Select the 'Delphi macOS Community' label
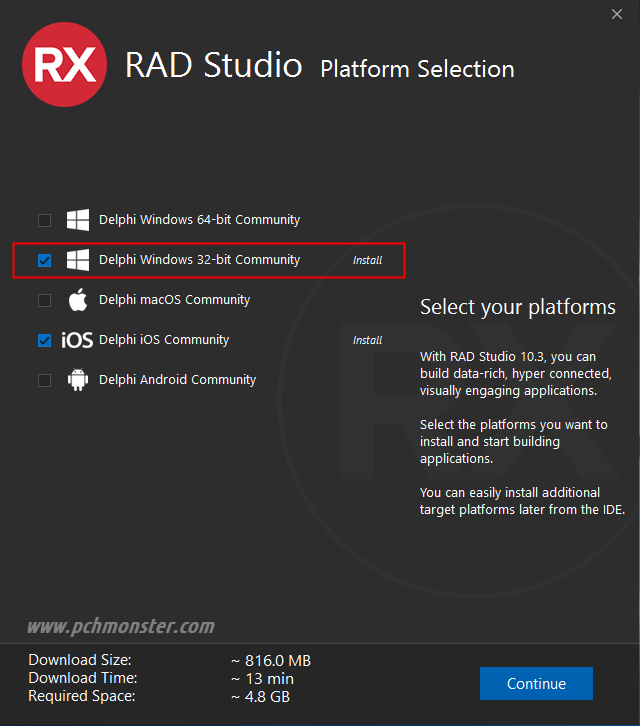The width and height of the screenshot is (640, 726). pyautogui.click(x=175, y=300)
